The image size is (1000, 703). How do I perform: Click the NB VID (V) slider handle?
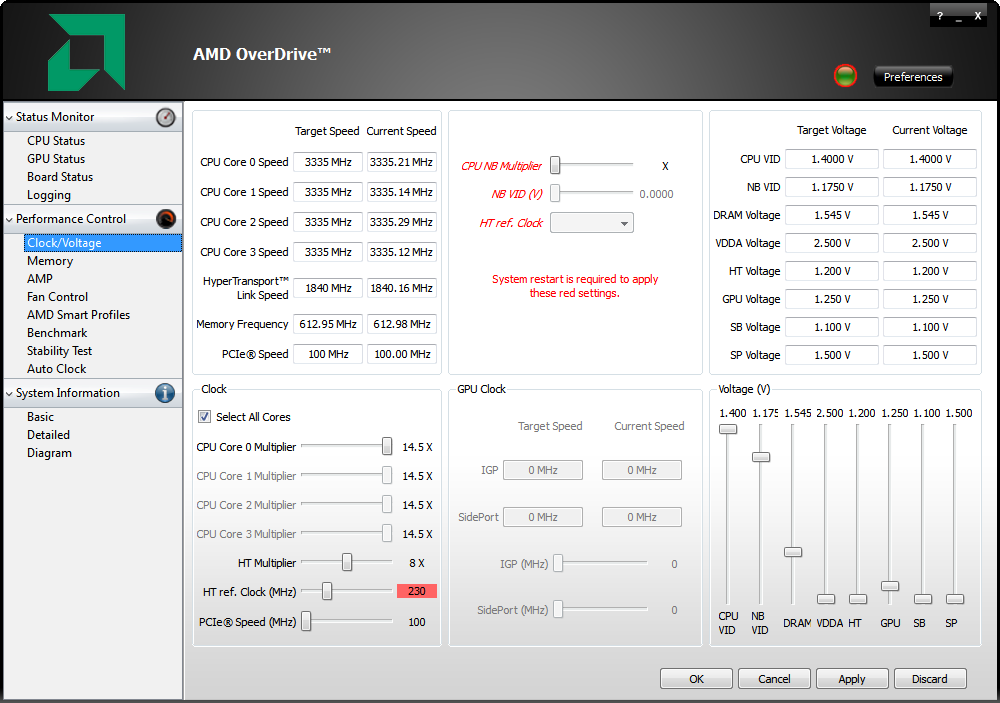click(x=555, y=193)
